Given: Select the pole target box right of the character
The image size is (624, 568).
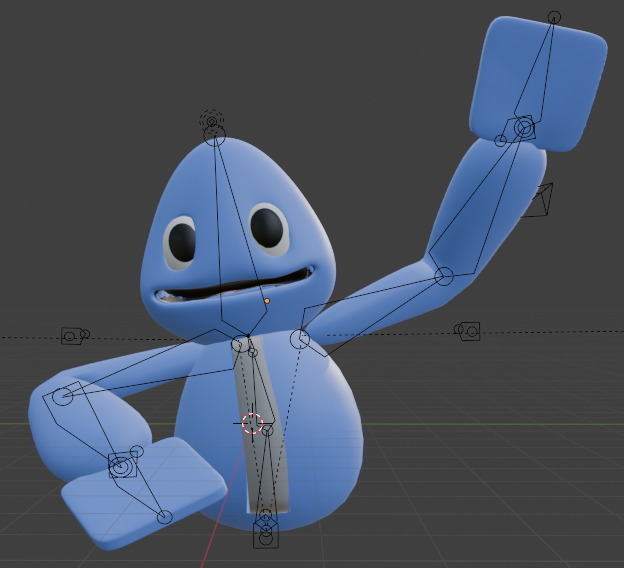Looking at the screenshot, I should tap(471, 331).
